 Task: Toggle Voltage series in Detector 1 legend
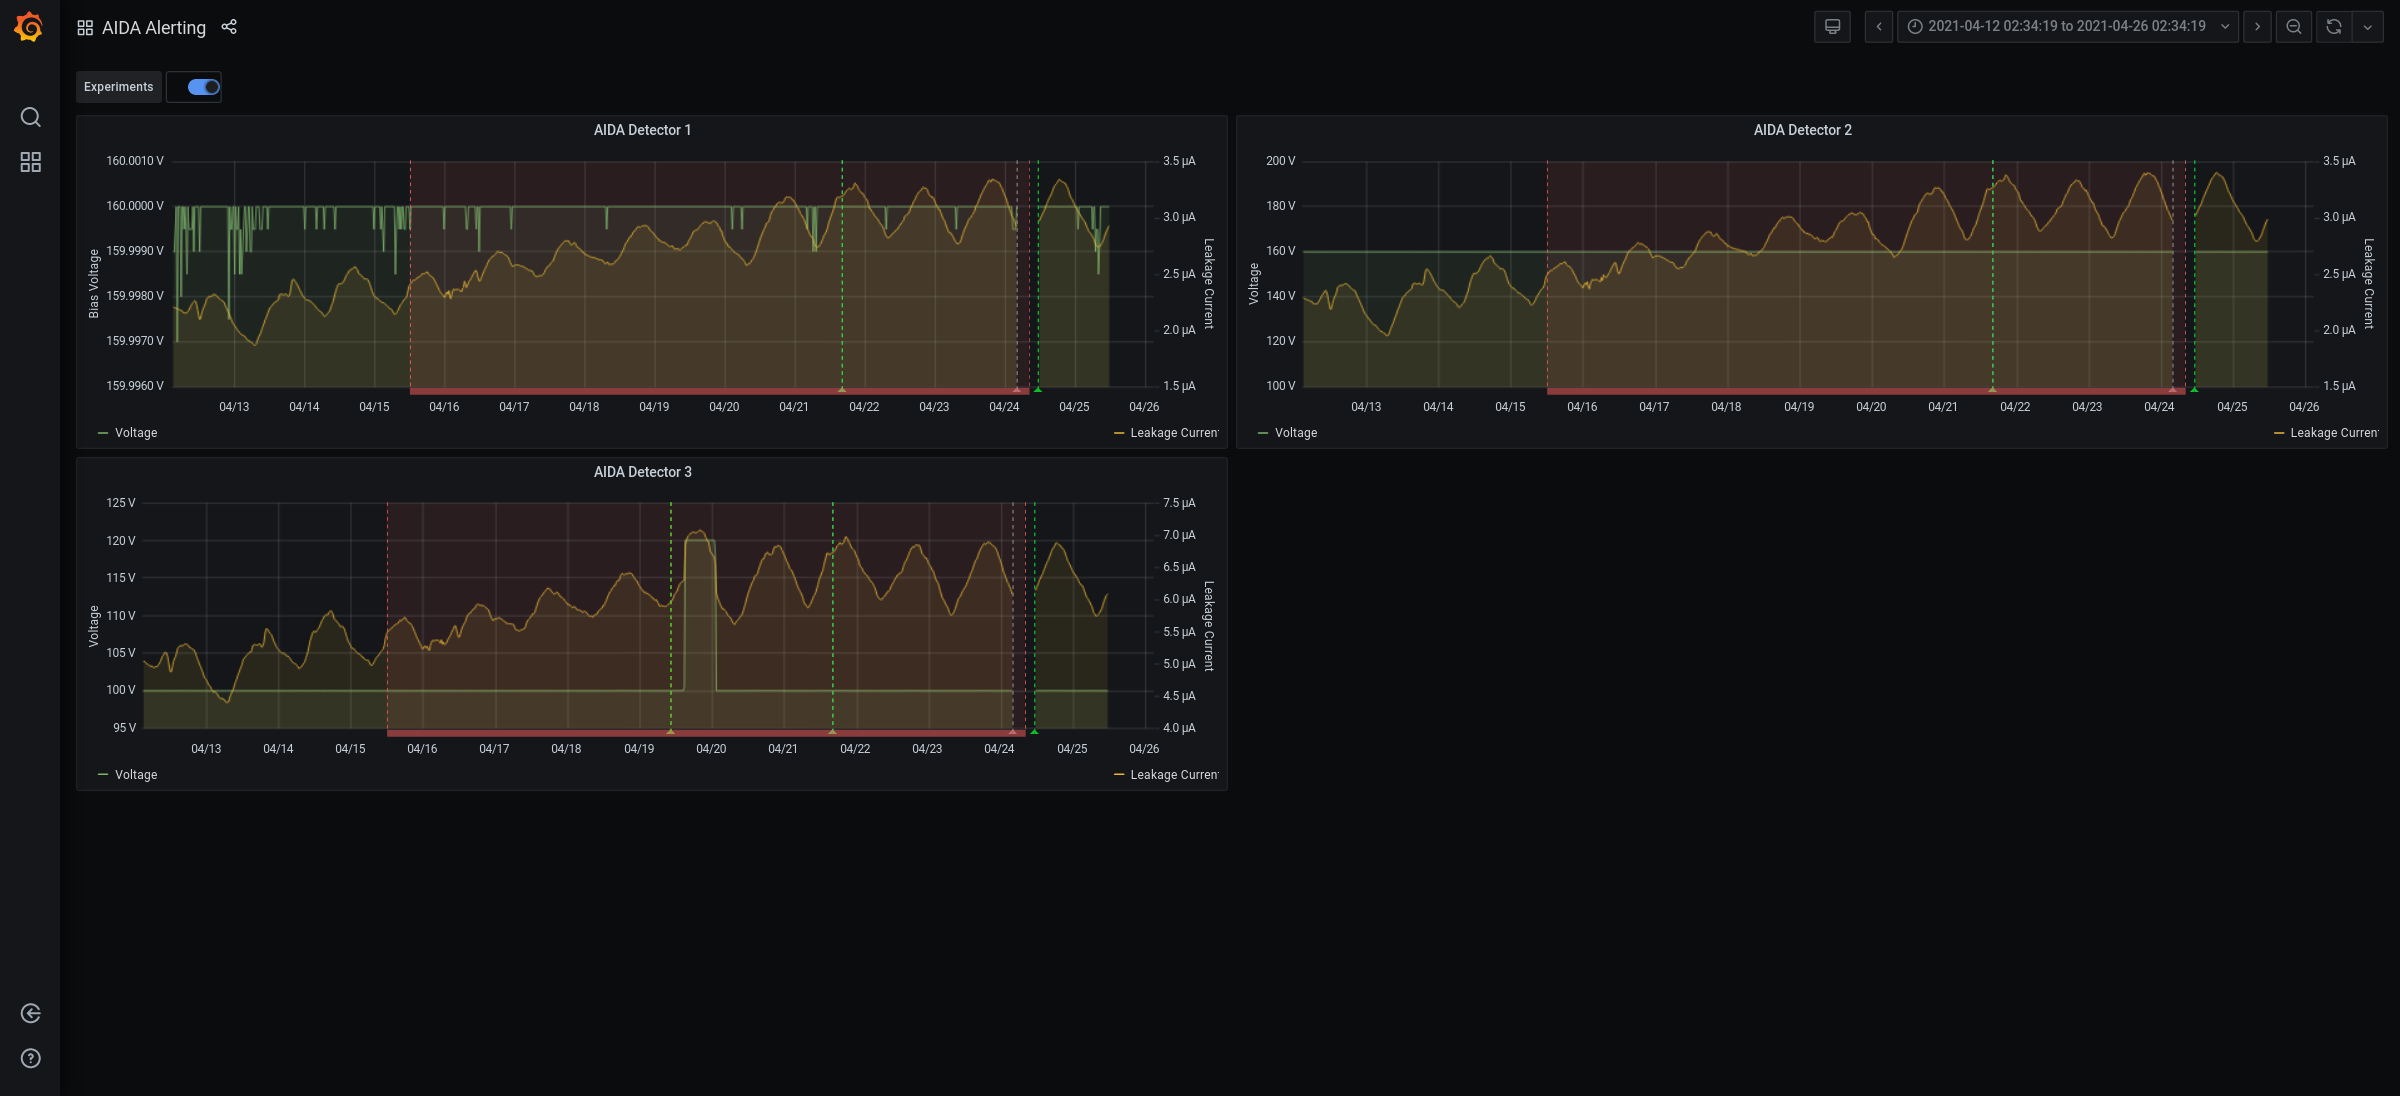click(136, 433)
